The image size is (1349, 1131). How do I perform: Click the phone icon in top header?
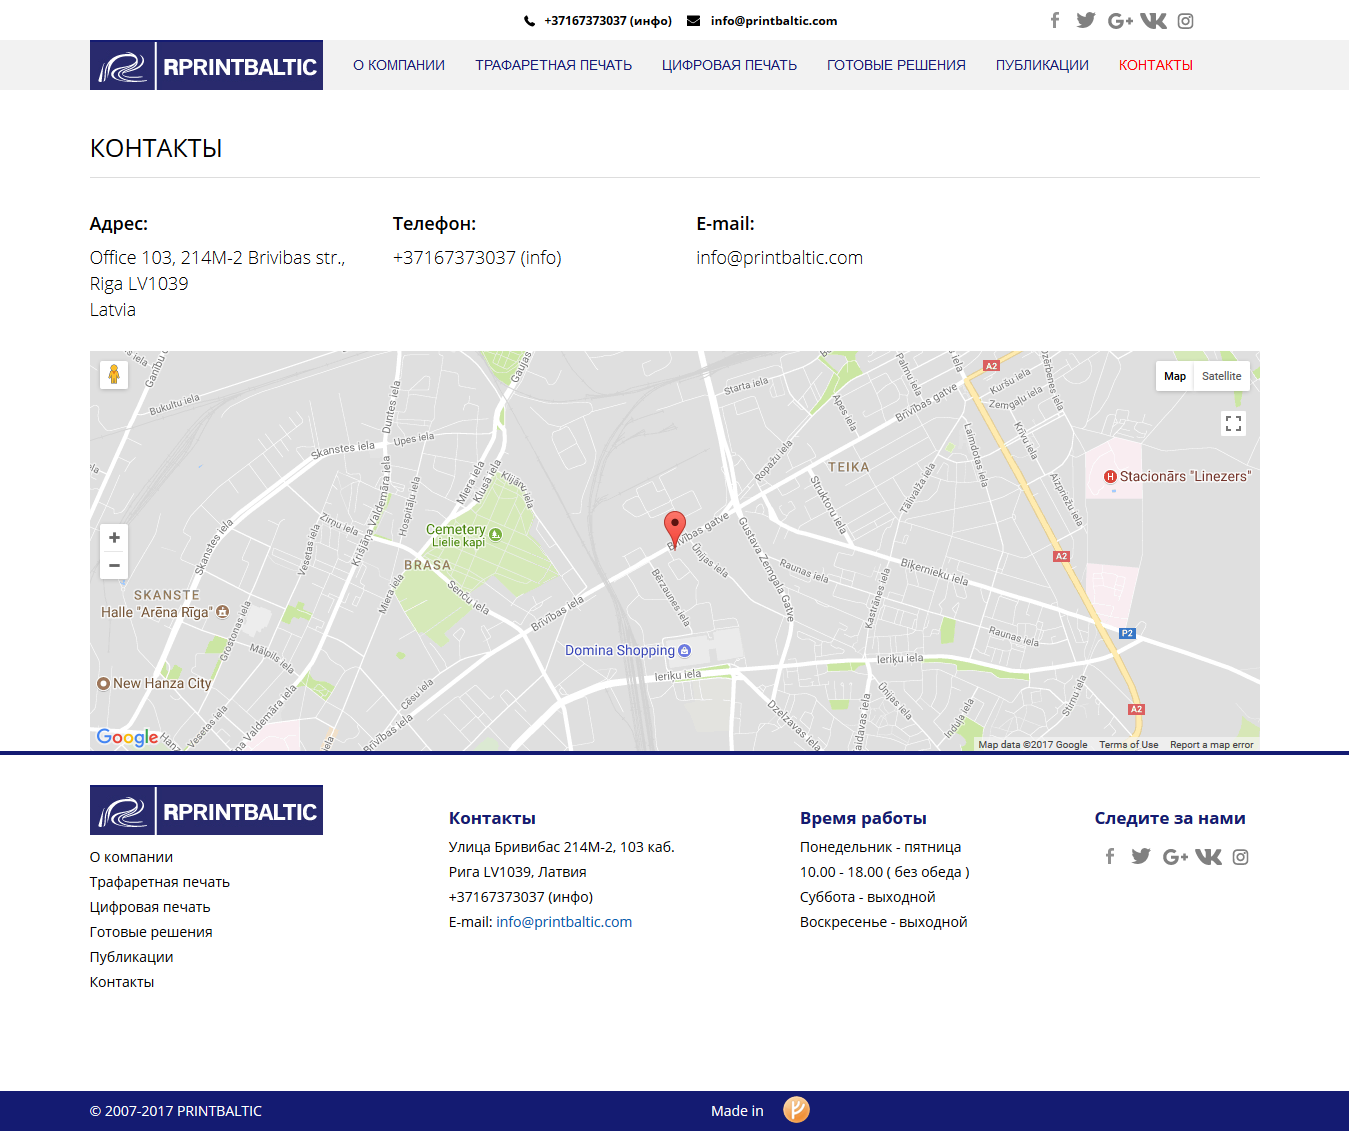pyautogui.click(x=529, y=21)
